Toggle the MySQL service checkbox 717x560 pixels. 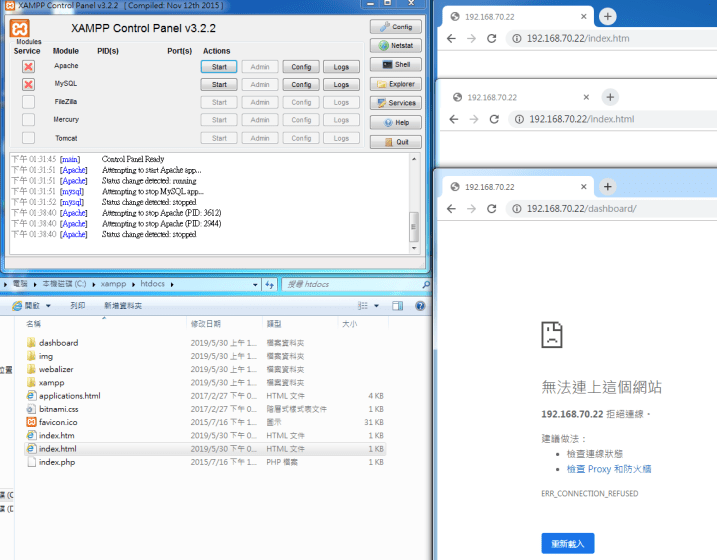point(28,84)
